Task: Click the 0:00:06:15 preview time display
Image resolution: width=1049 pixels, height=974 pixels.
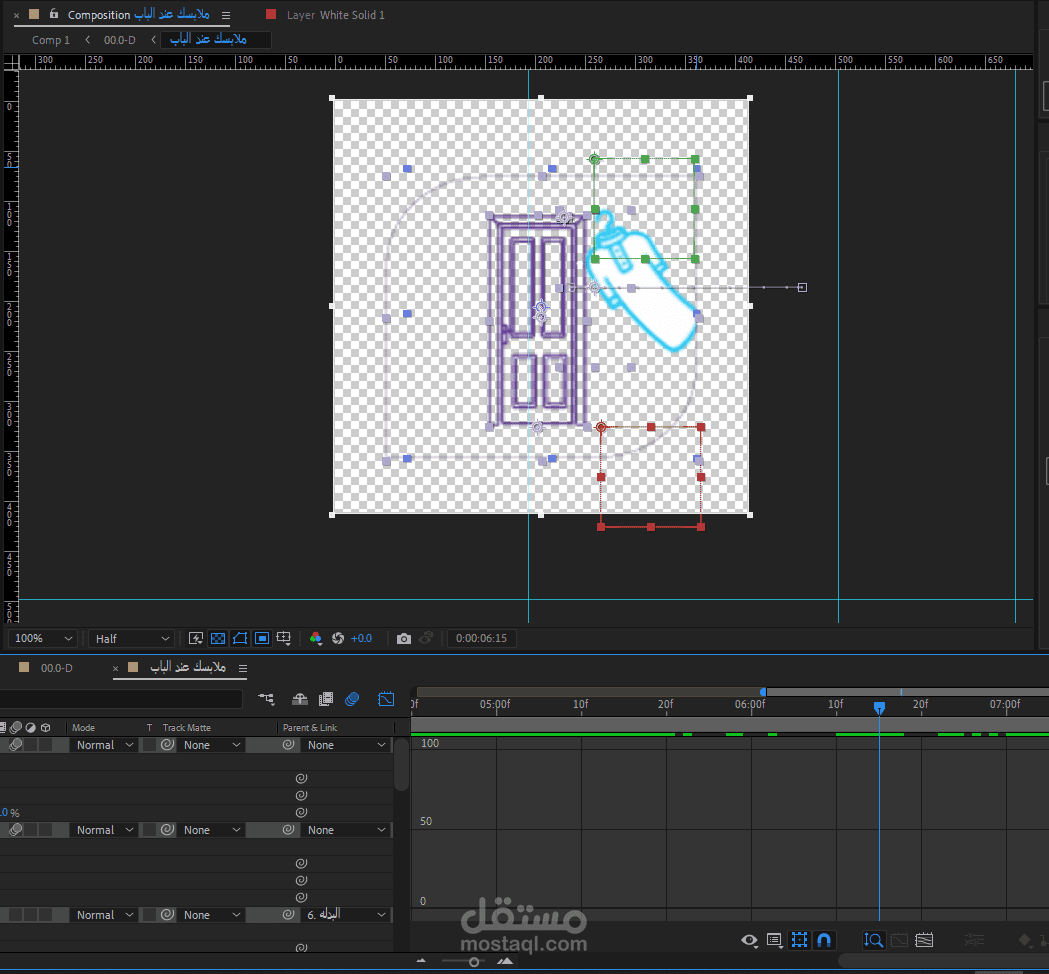Action: pos(481,638)
